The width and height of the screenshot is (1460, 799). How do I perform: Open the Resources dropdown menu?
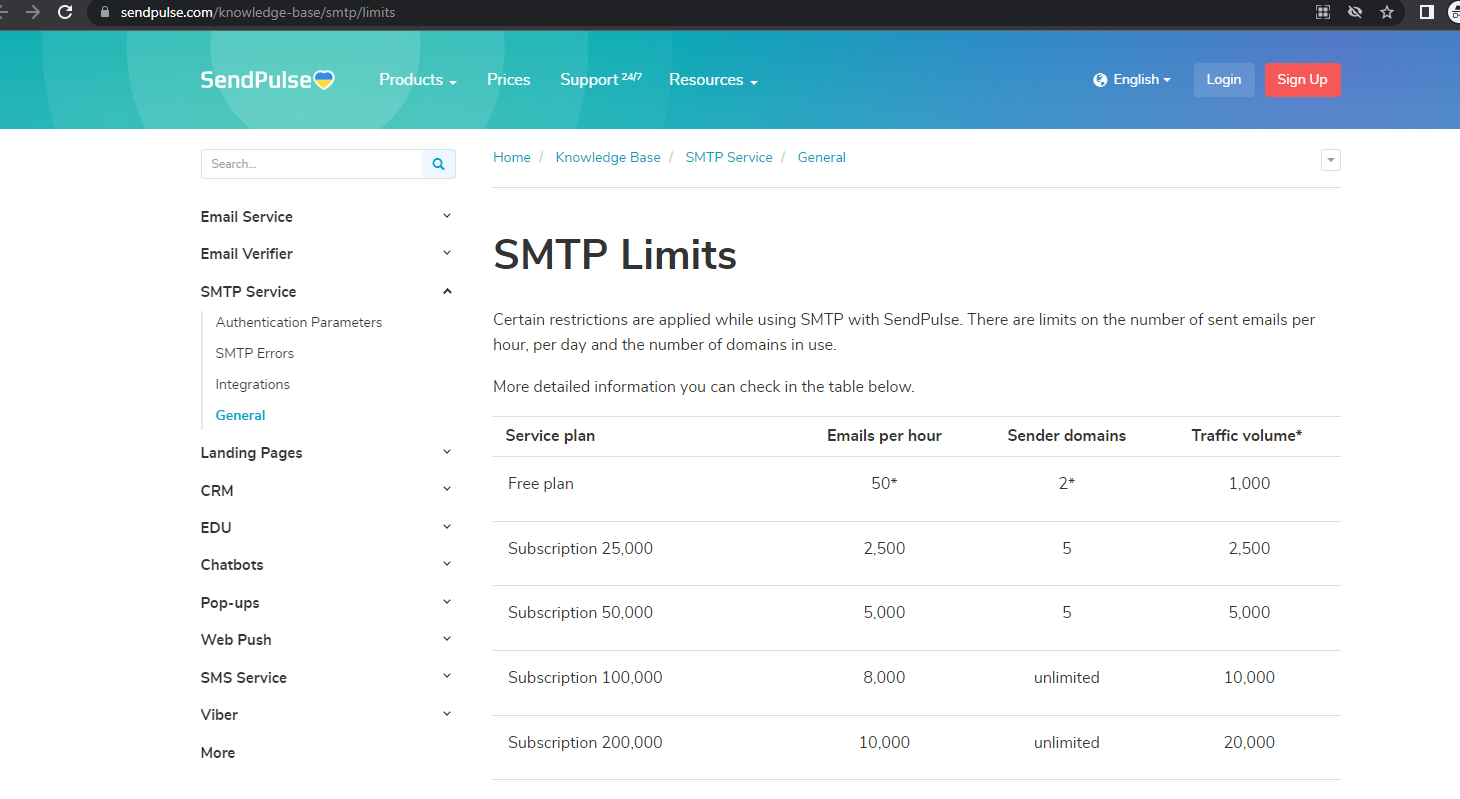pos(713,80)
